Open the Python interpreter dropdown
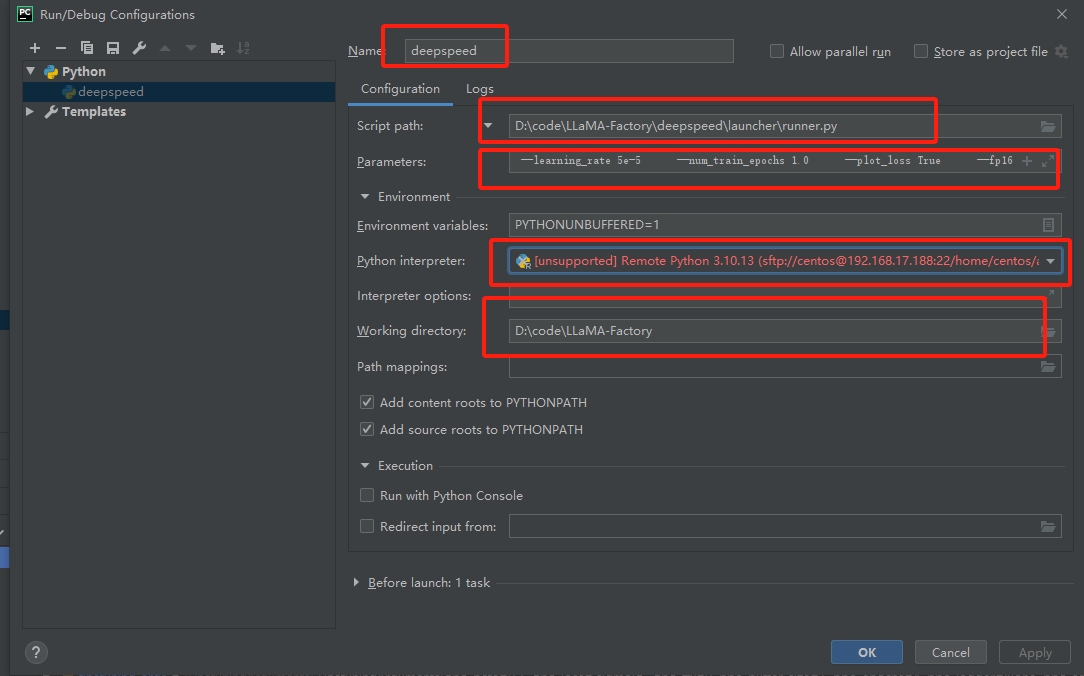1084x676 pixels. [x=1050, y=261]
